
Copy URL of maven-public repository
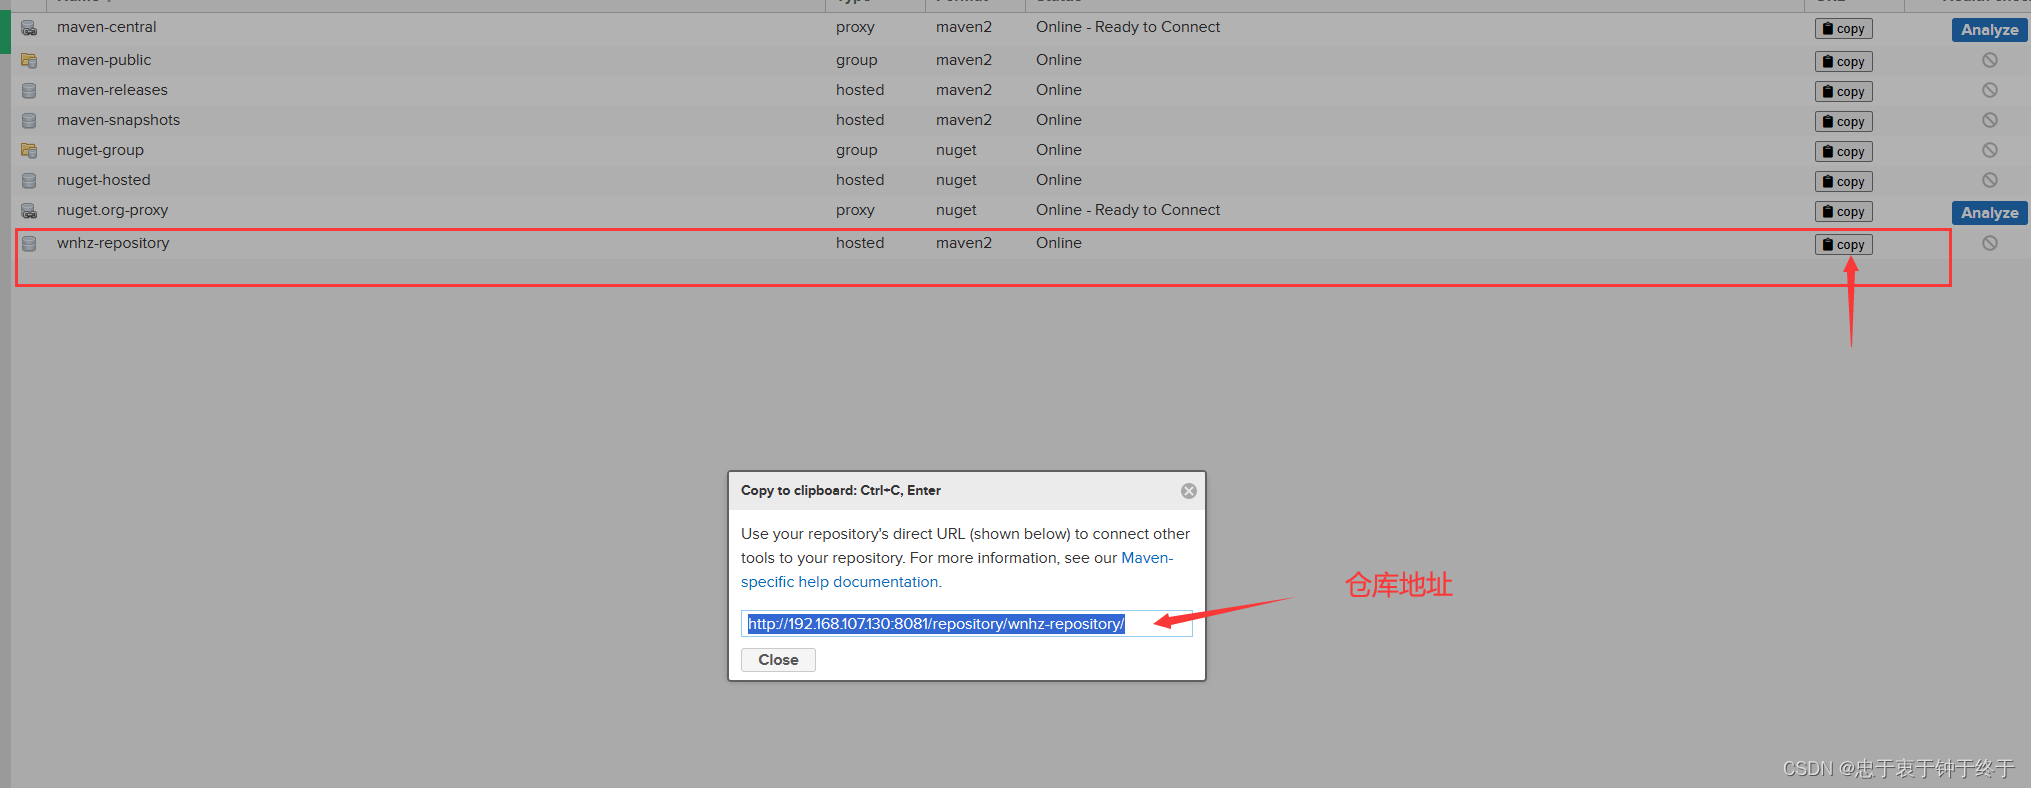[x=1844, y=62]
